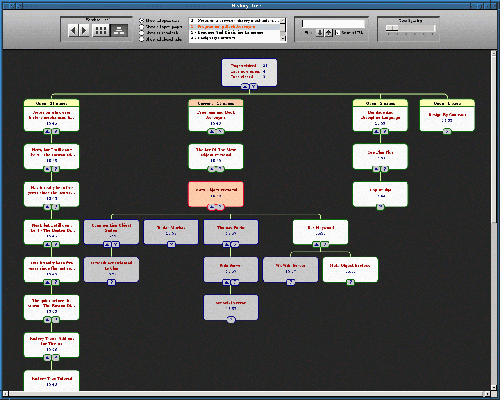Go forward with the right arrow button
This screenshot has height=400, width=500.
tap(84, 31)
